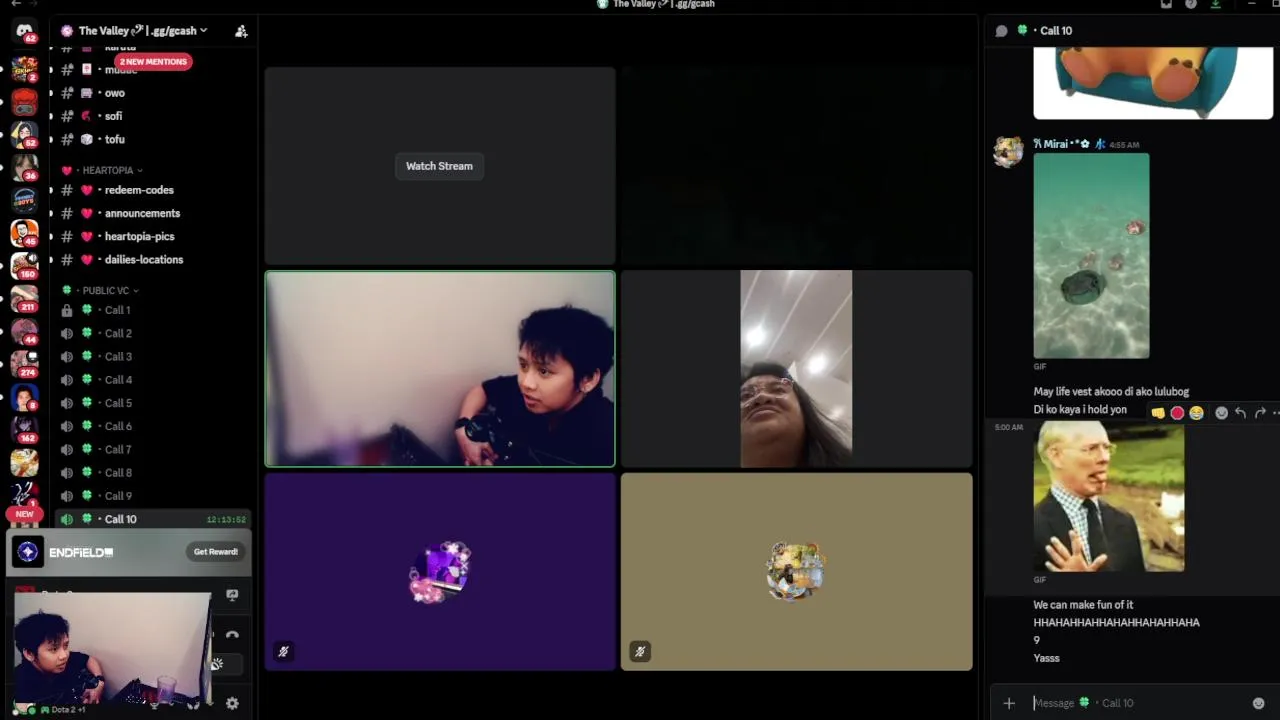This screenshot has width=1280, height=720.
Task: Select the tan avatar participant tile
Action: [796, 572]
